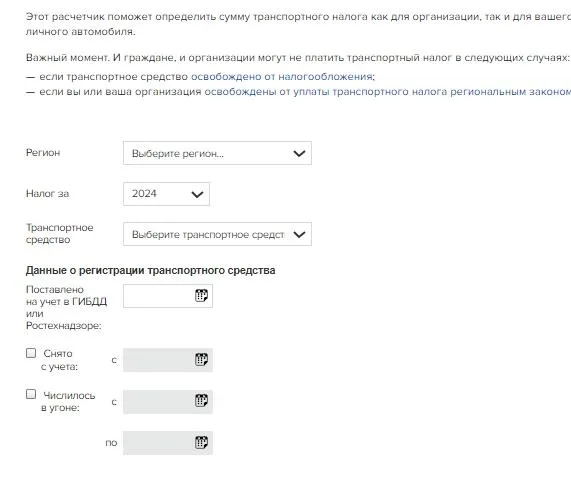Follow the link about exemption by региональным законом
Screen dimensions: 571x478
pos(387,92)
